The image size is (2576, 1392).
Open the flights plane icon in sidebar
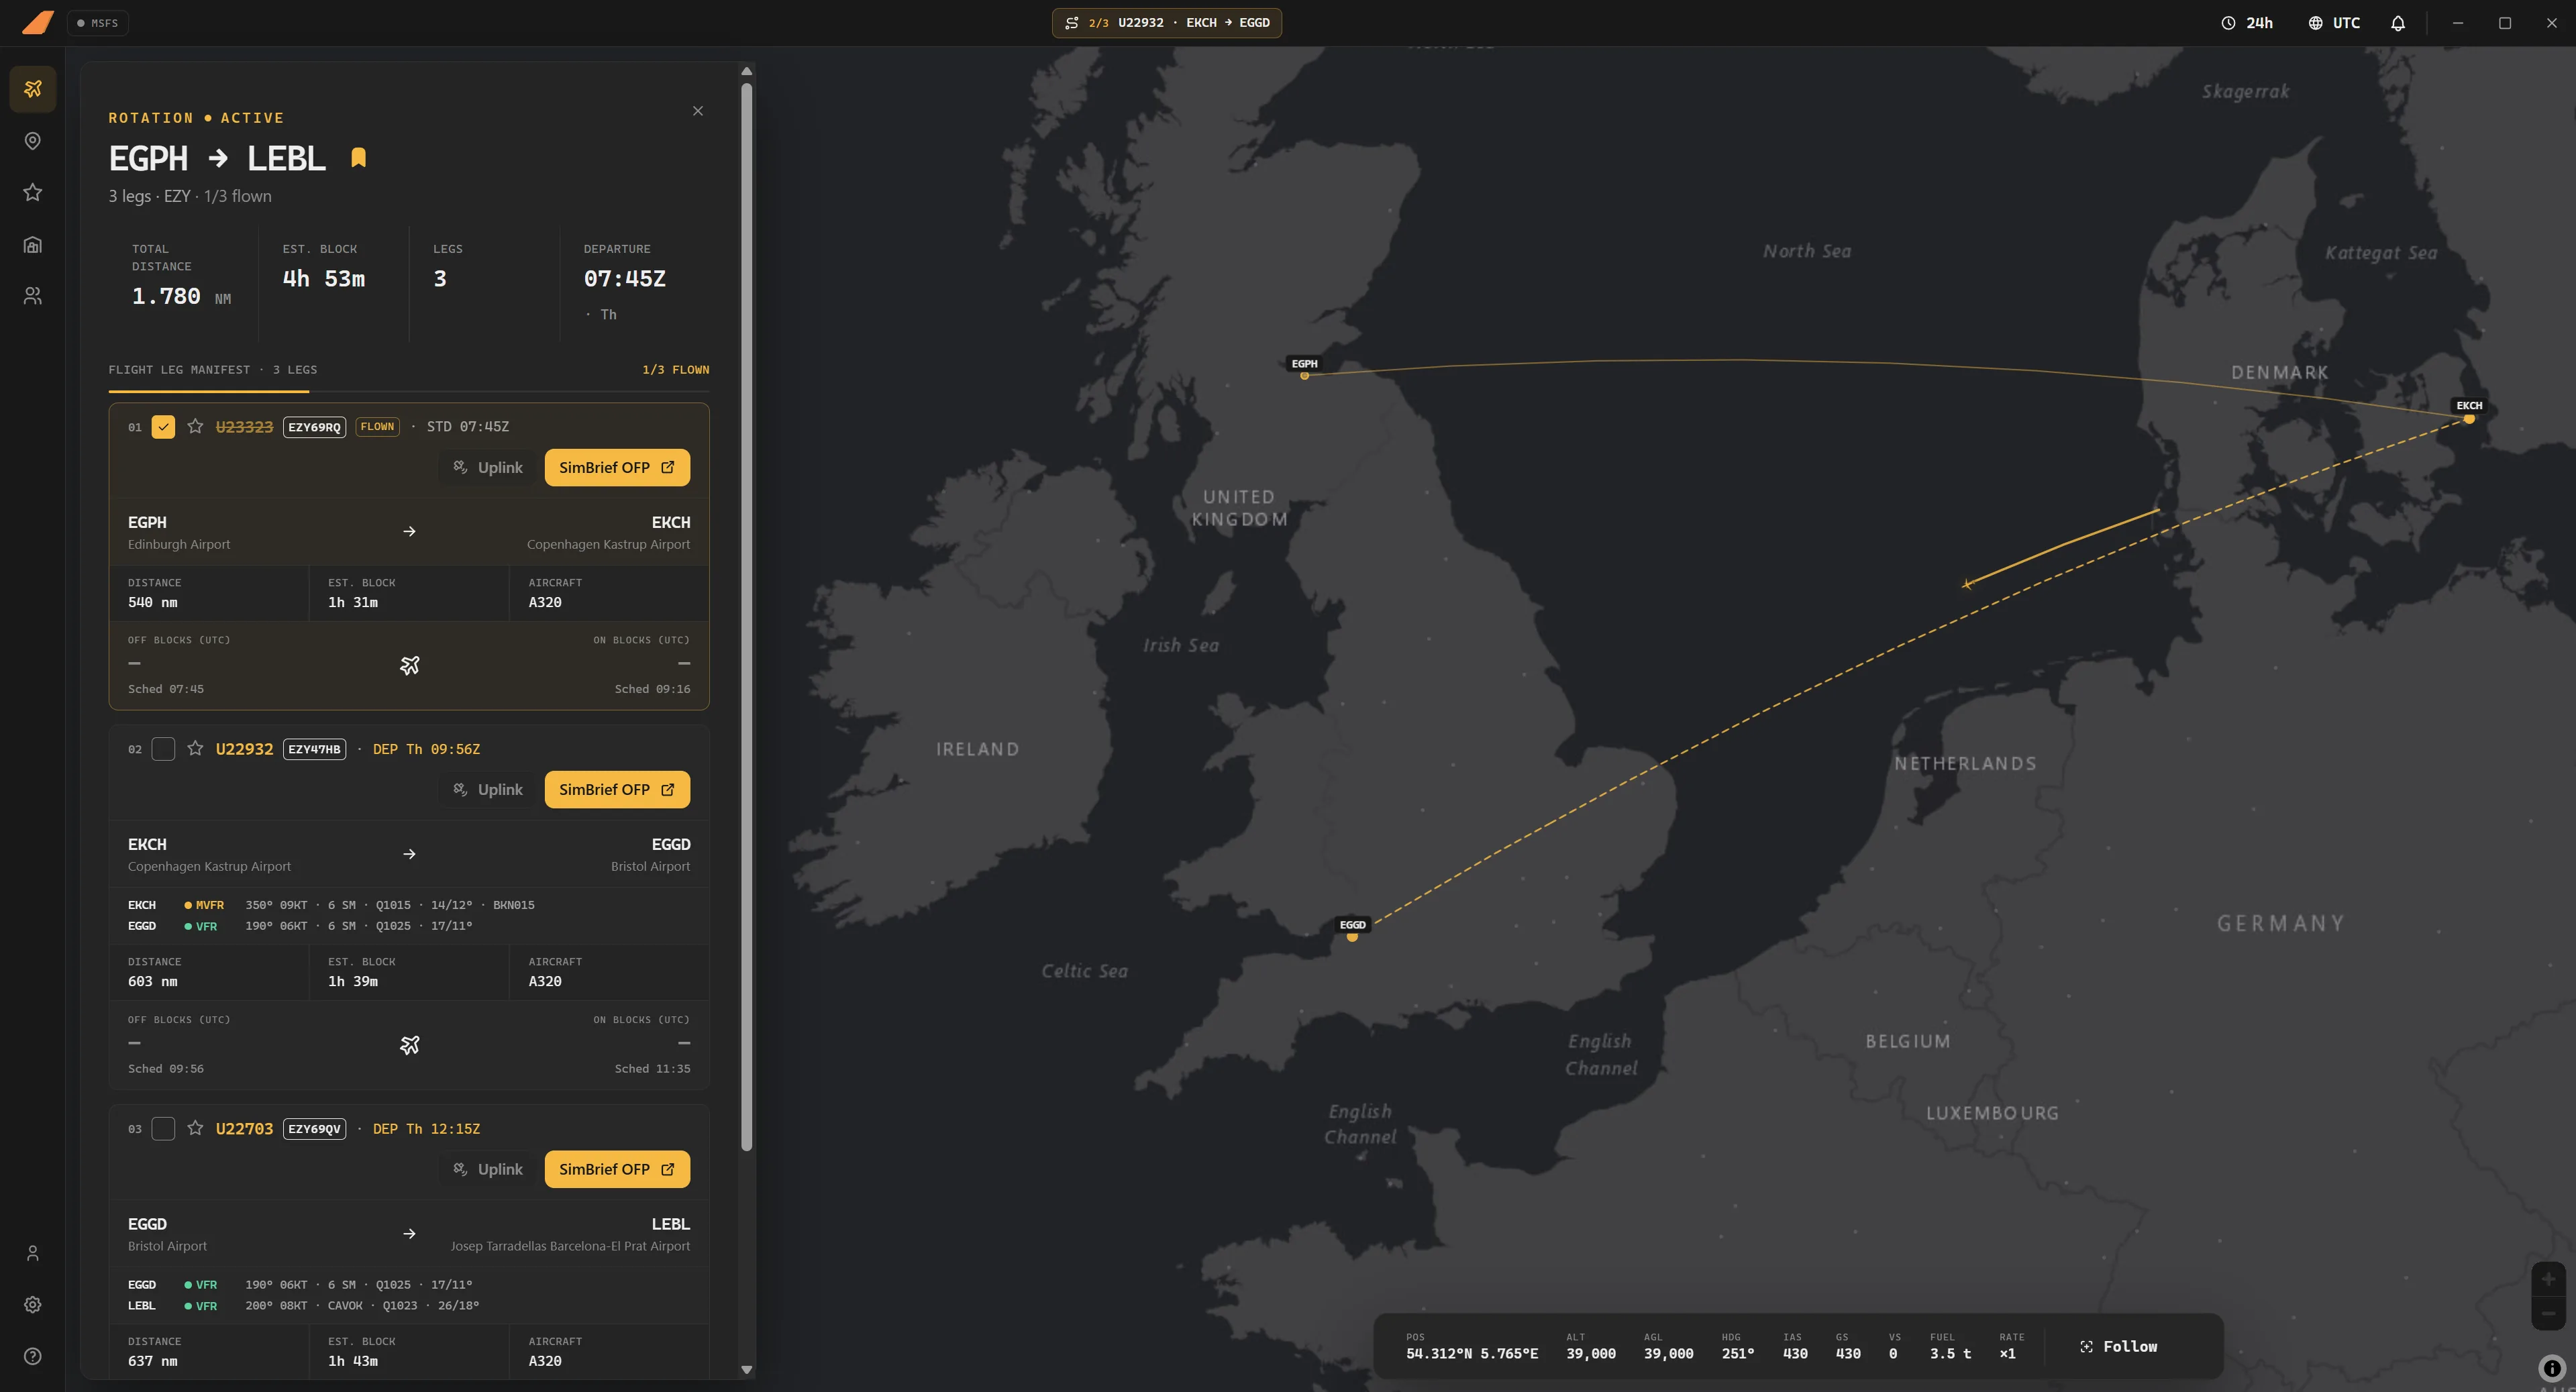coord(33,89)
